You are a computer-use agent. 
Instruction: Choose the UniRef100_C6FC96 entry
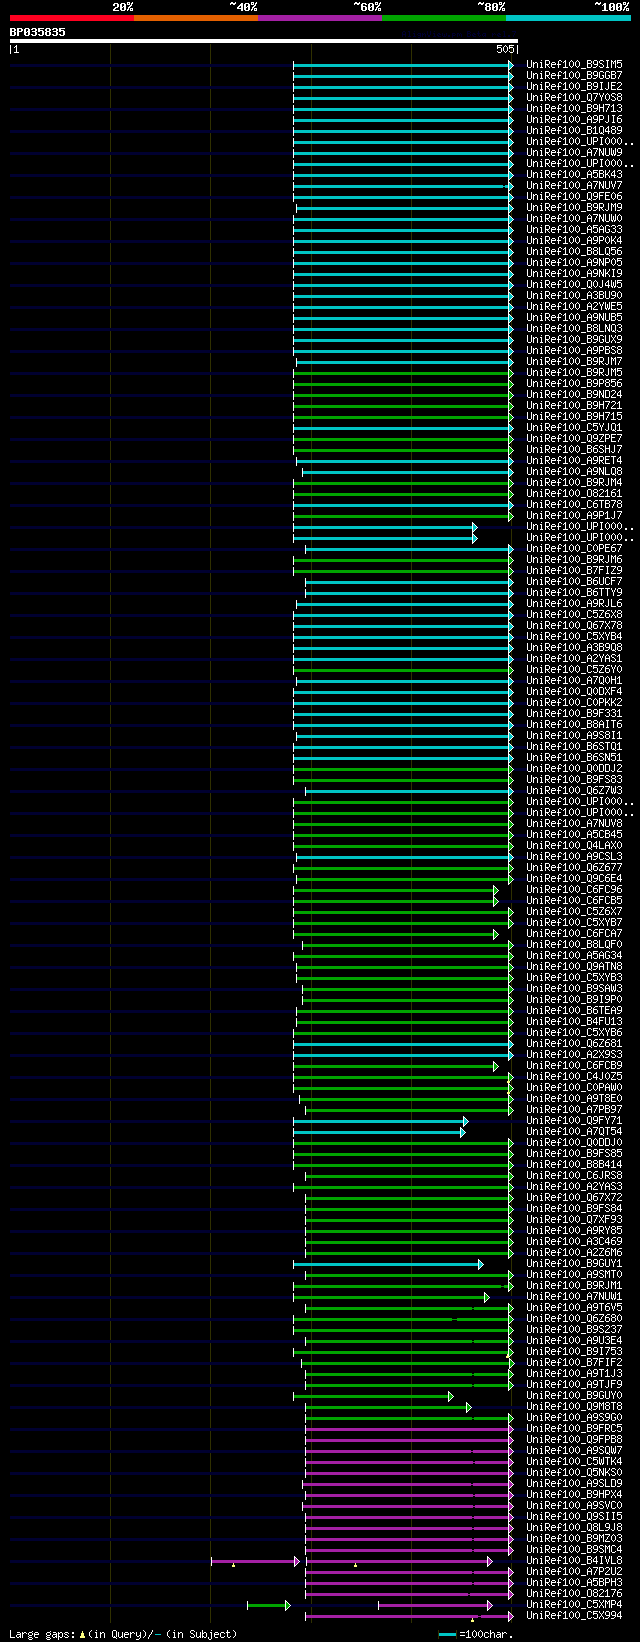[x=574, y=889]
